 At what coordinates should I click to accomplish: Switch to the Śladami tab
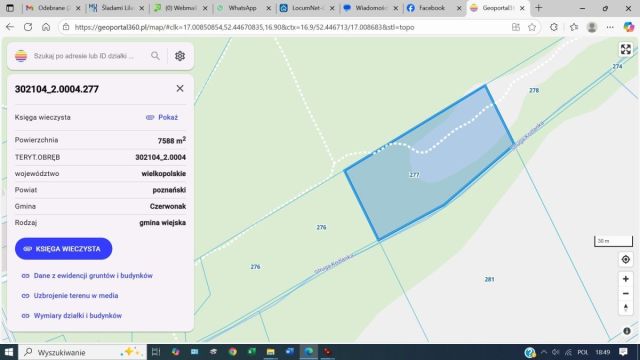[116, 8]
